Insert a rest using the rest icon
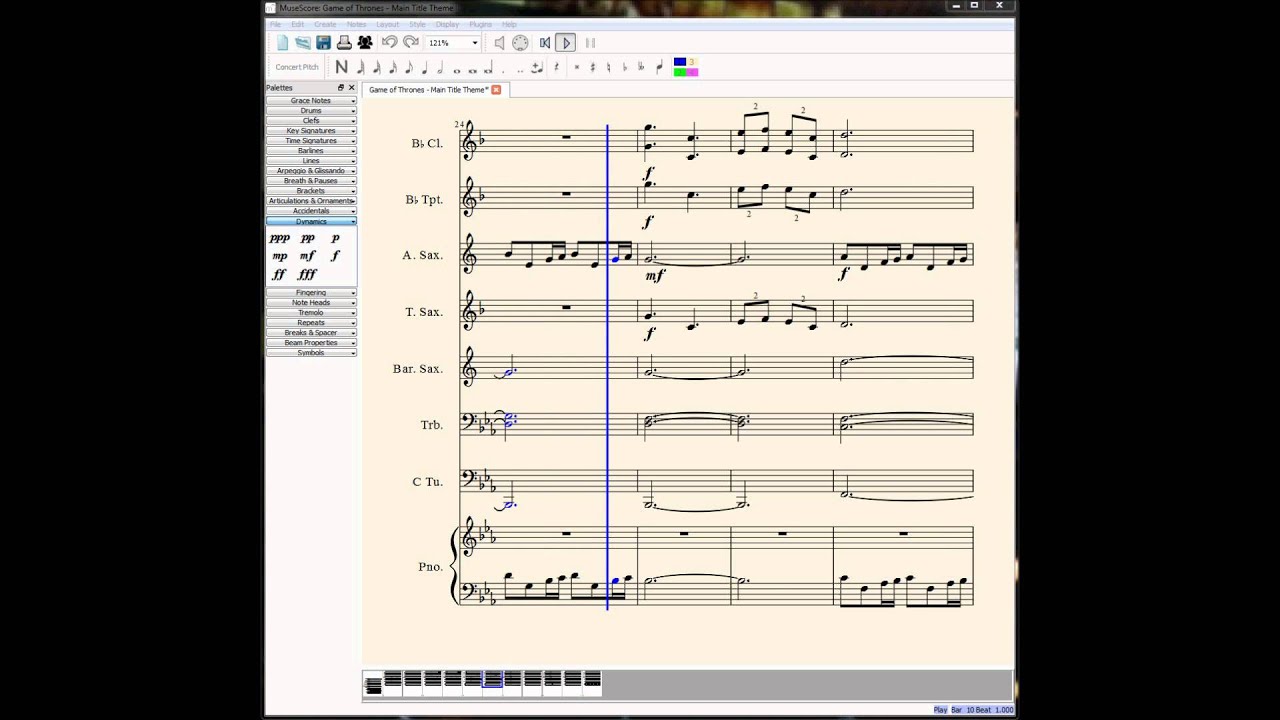 pos(556,68)
